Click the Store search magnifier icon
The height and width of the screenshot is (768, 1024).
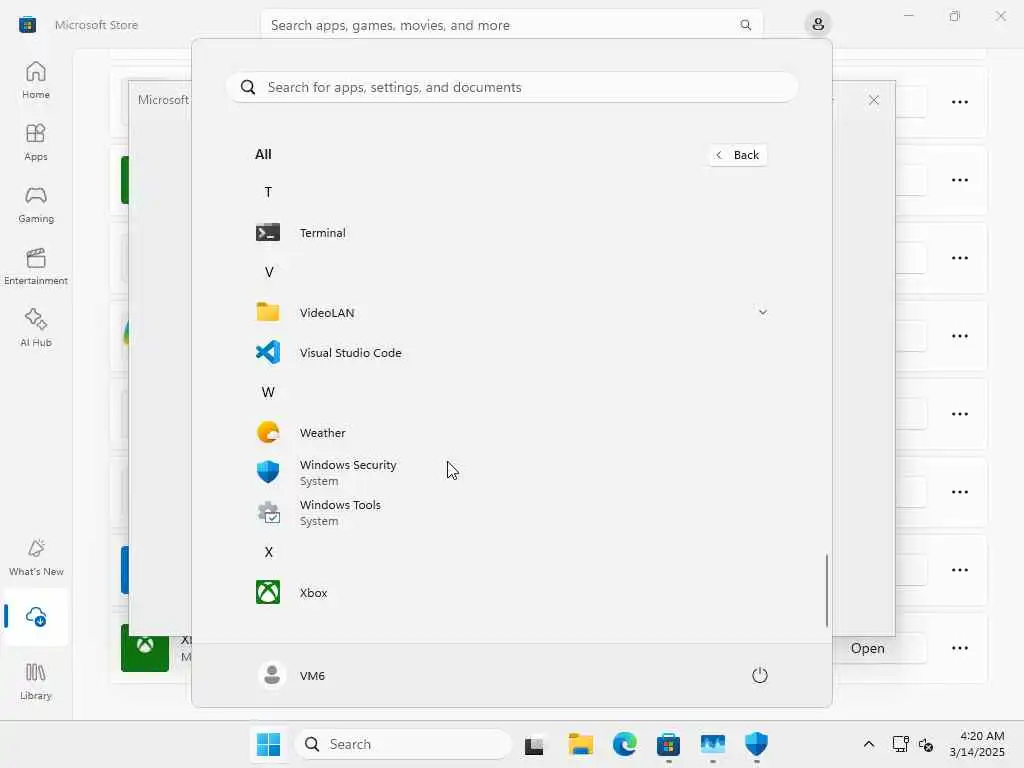pos(745,25)
